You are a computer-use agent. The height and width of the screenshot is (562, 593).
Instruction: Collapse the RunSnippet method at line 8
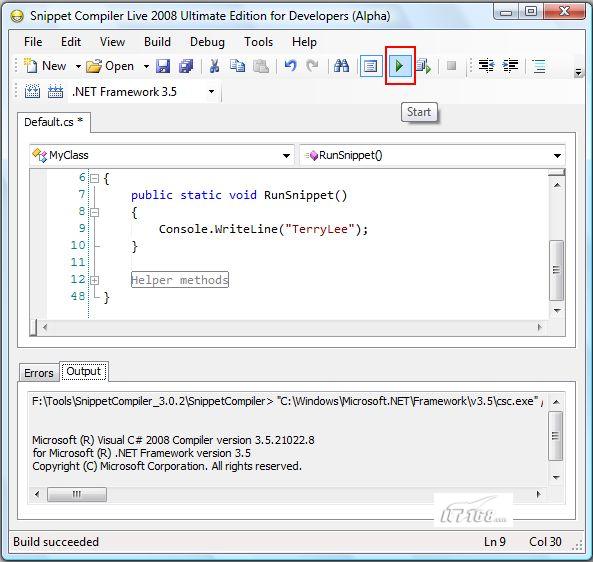(95, 212)
